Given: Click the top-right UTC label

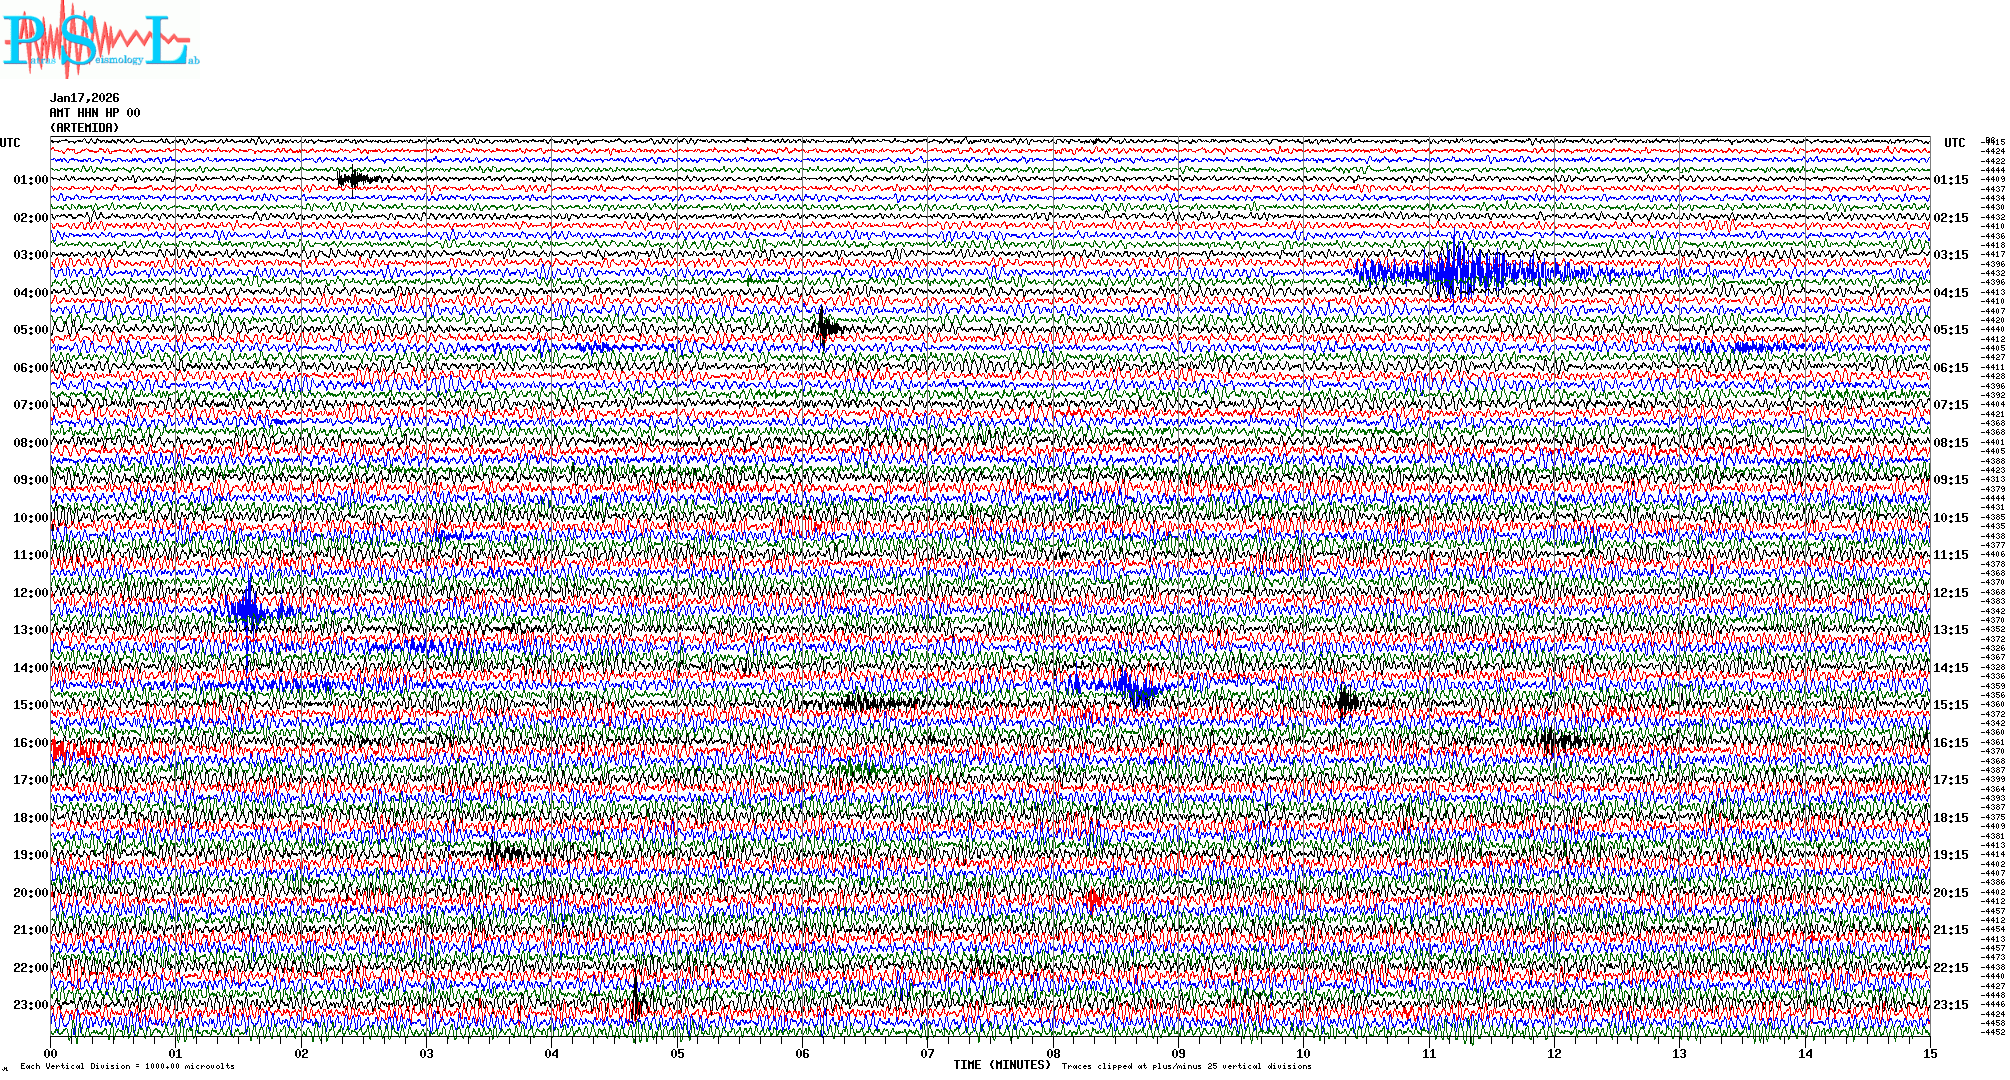Looking at the screenshot, I should pyautogui.click(x=1954, y=143).
